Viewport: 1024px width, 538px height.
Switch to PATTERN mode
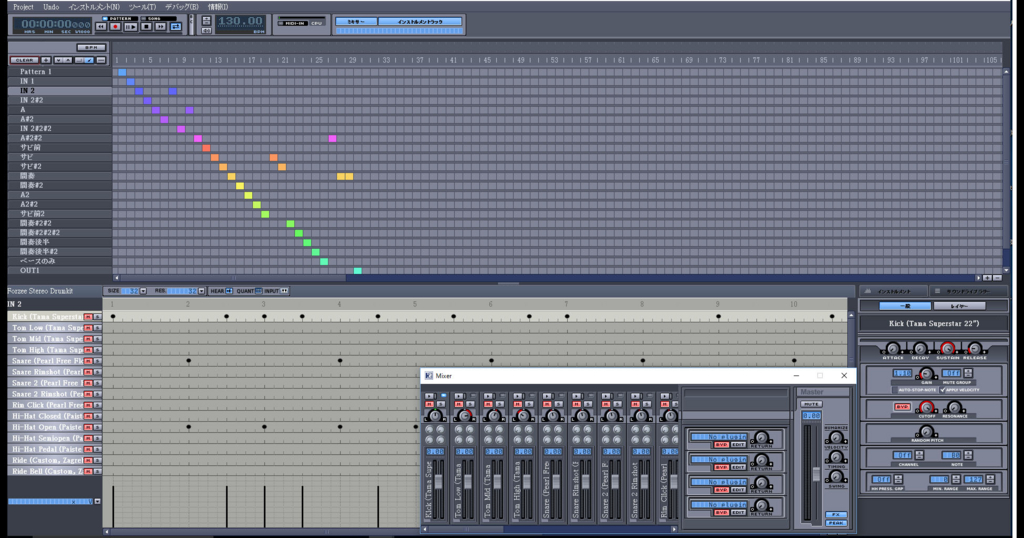click(x=120, y=18)
